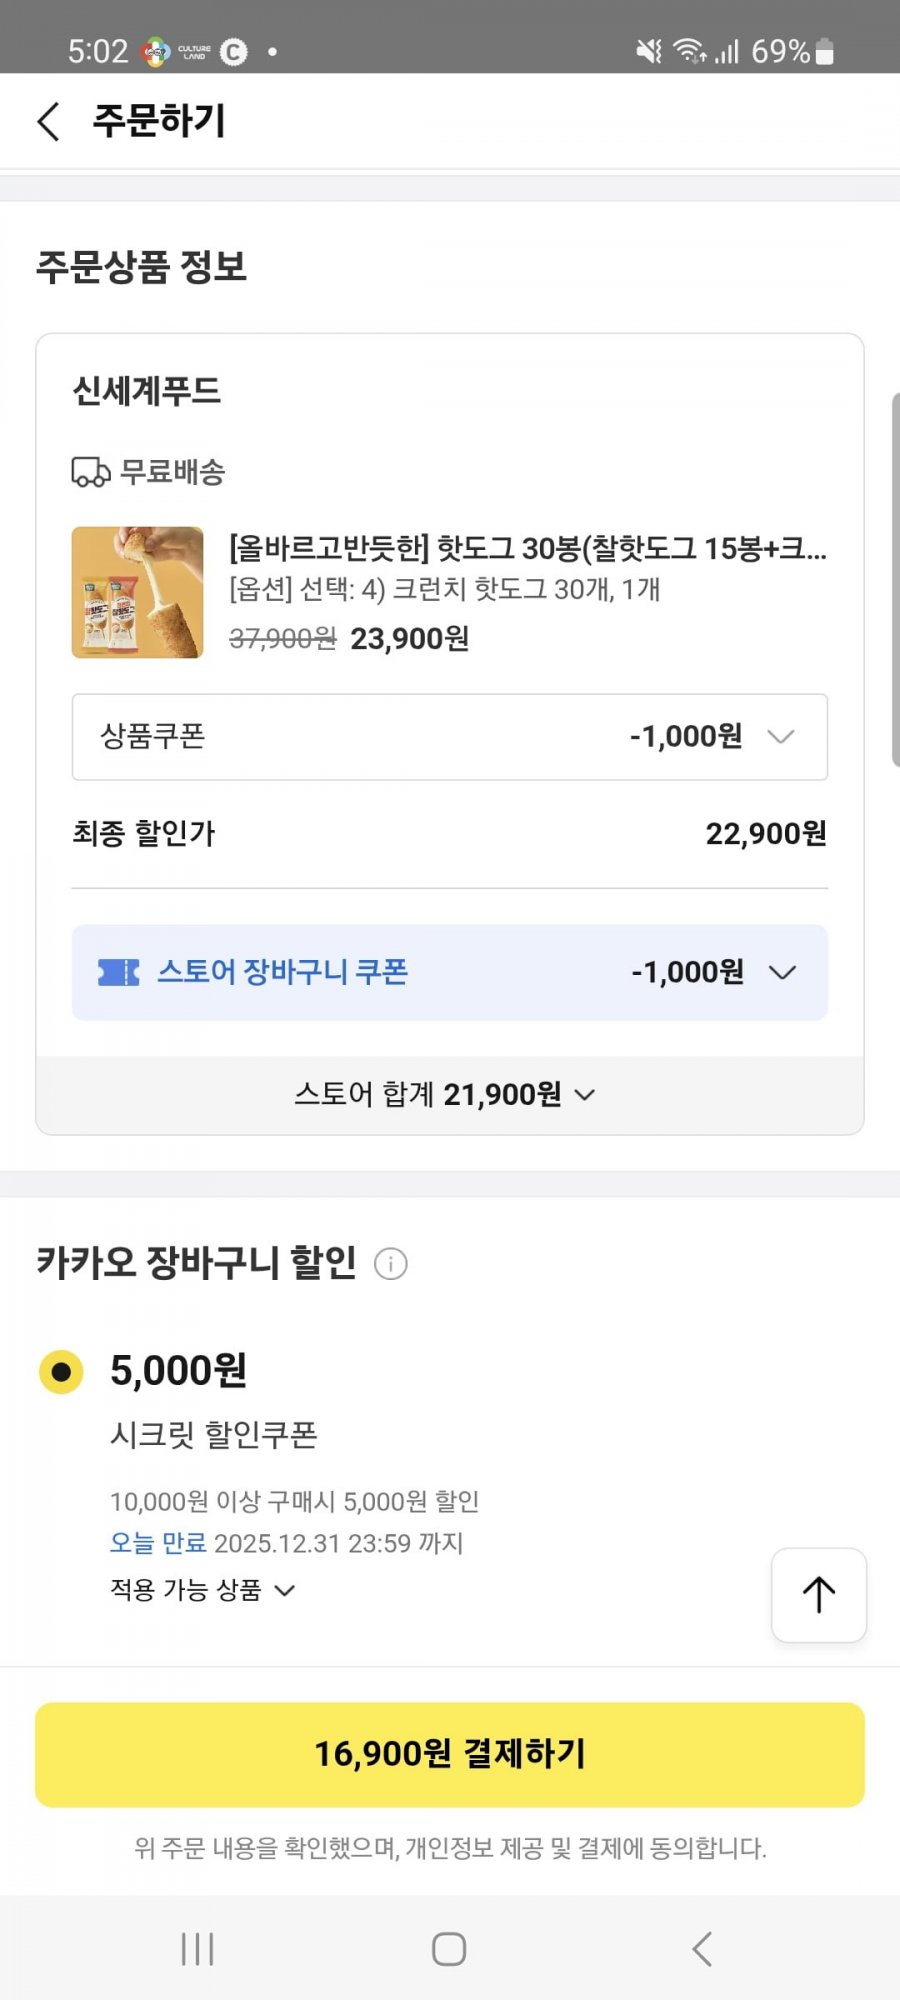The width and height of the screenshot is (900, 2000).
Task: Tap the info icon next to 카카오 장바구니 할인
Action: click(x=390, y=1264)
